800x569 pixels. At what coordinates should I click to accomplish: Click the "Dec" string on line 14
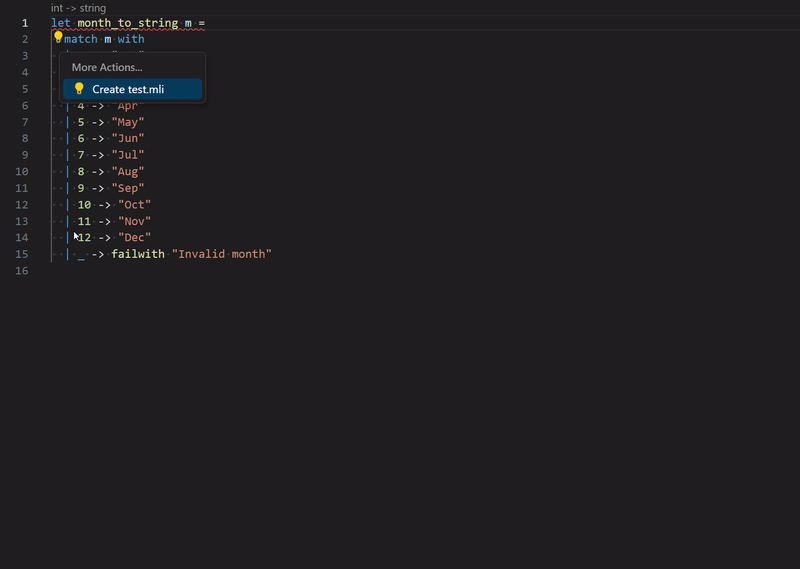coord(134,238)
